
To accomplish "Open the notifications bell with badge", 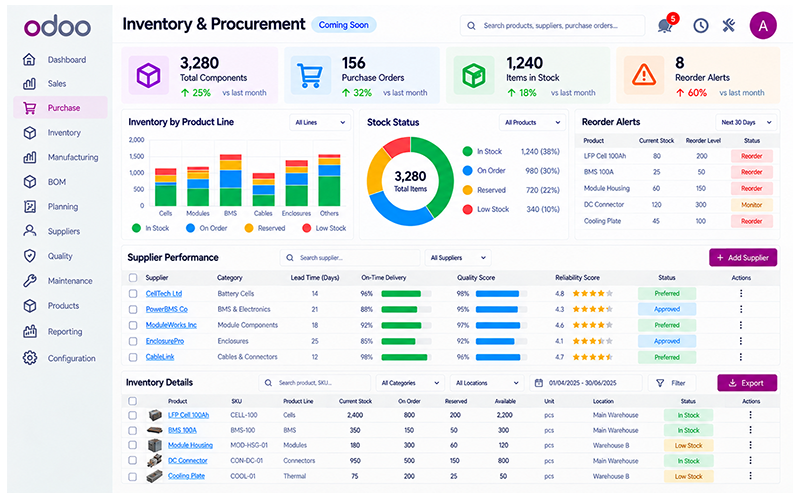I will 667,24.
